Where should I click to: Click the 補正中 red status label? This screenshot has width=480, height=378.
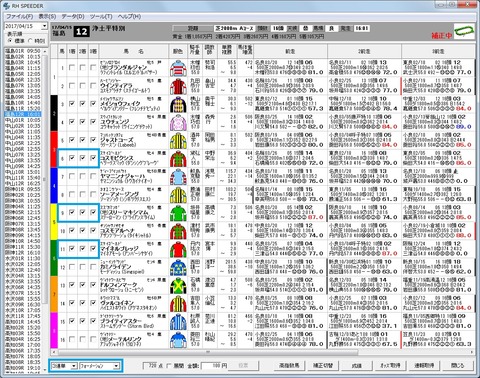[x=441, y=35]
